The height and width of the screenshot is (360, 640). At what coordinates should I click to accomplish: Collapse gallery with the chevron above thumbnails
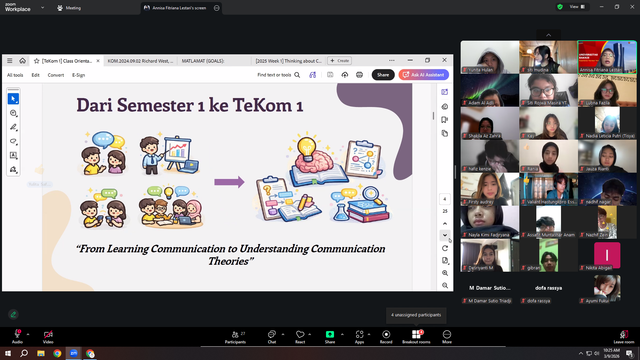pos(548,35)
